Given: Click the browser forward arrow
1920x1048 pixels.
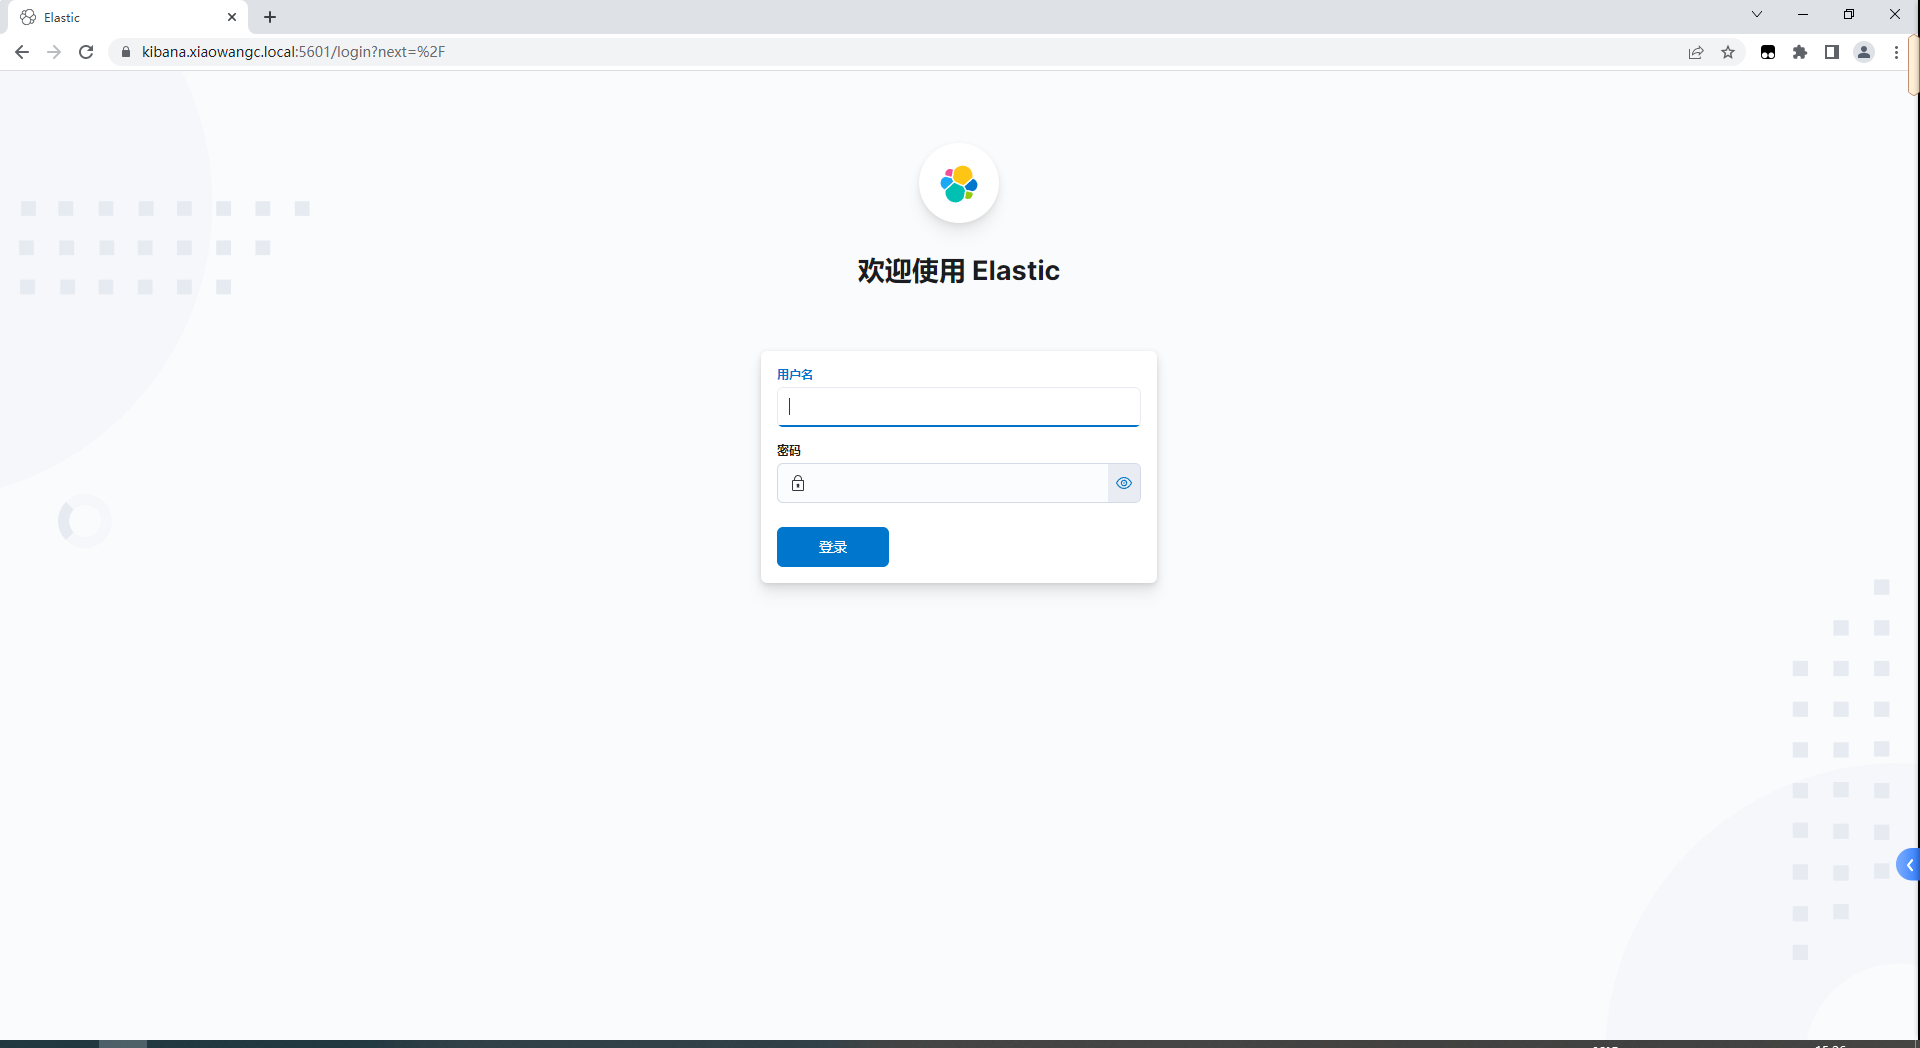Looking at the screenshot, I should [54, 52].
